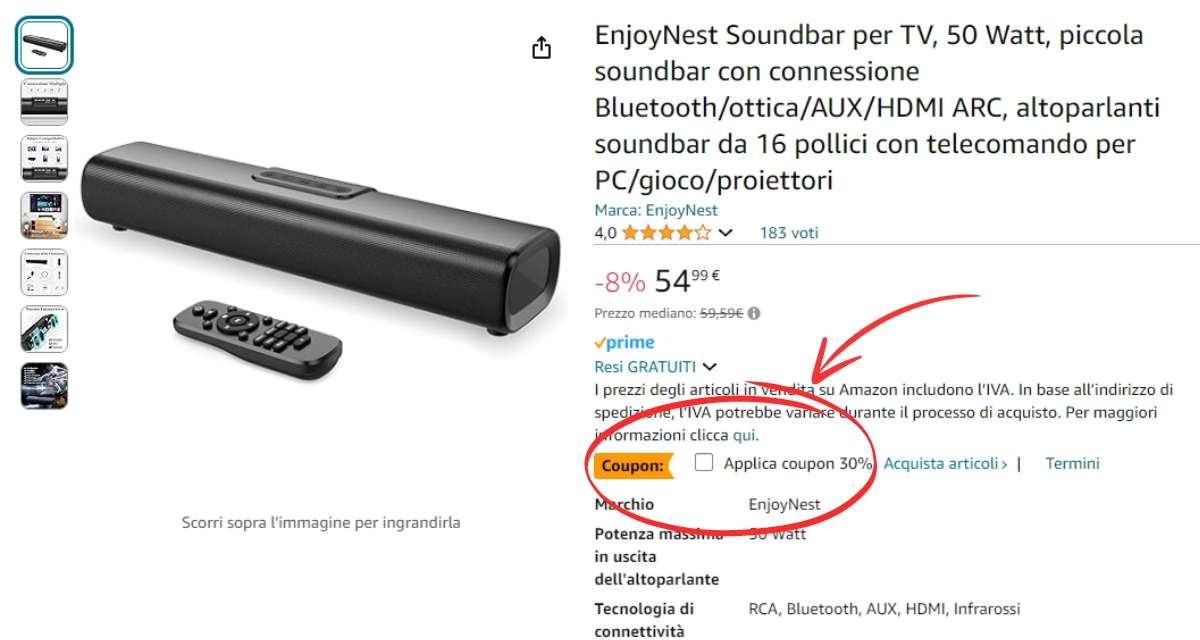Click the main soundbar product image
This screenshot has width=1200, height=640.
(x=320, y=260)
